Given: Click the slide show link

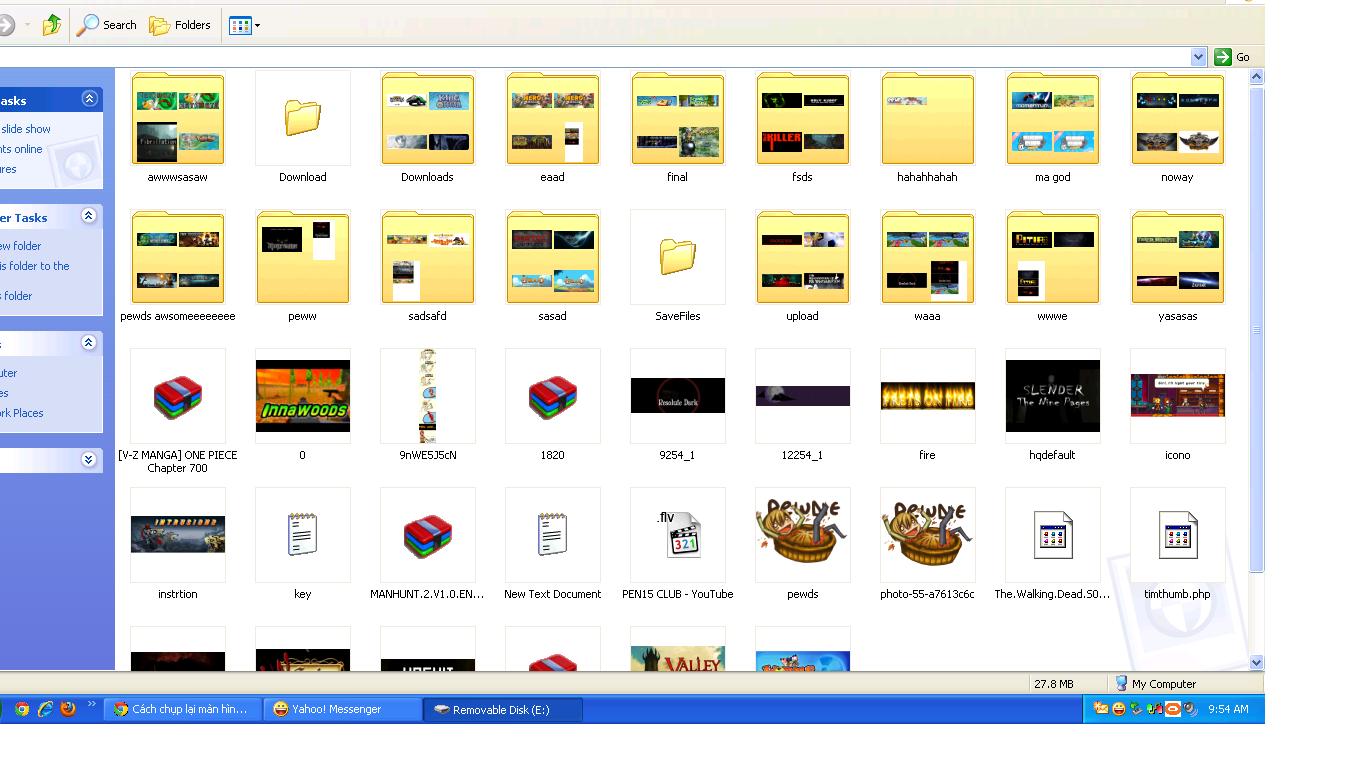Looking at the screenshot, I should point(25,129).
